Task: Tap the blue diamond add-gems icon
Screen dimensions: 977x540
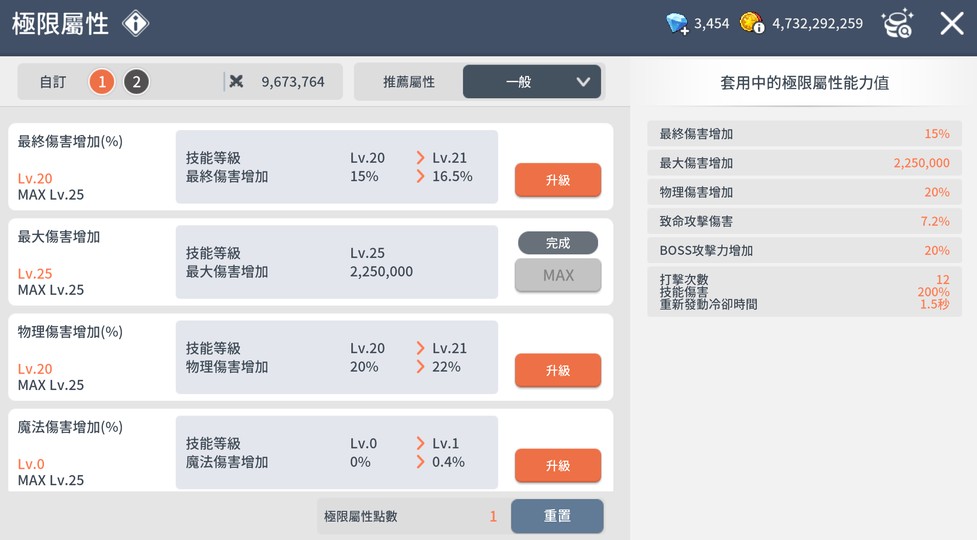Action: click(678, 23)
